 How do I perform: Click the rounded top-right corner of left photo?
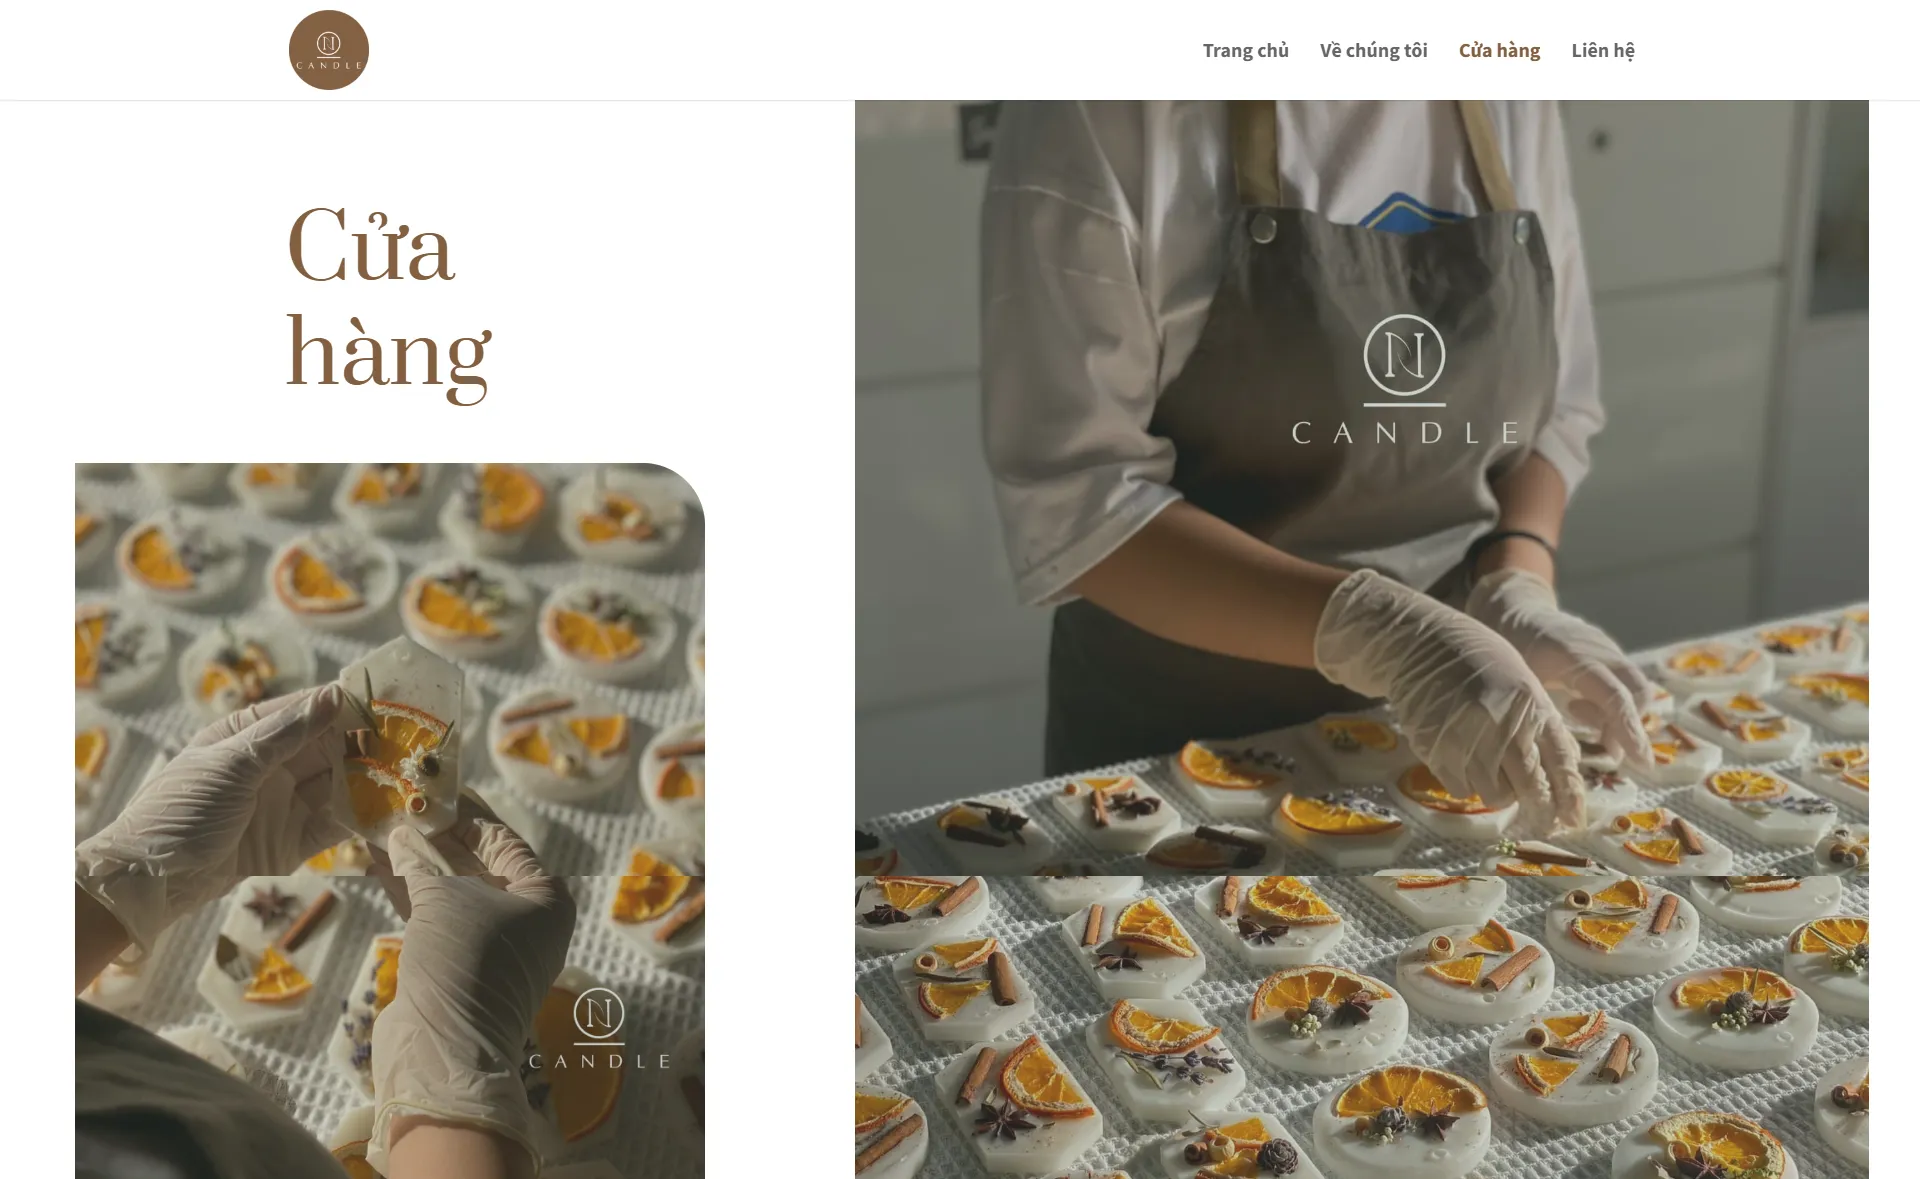click(680, 488)
